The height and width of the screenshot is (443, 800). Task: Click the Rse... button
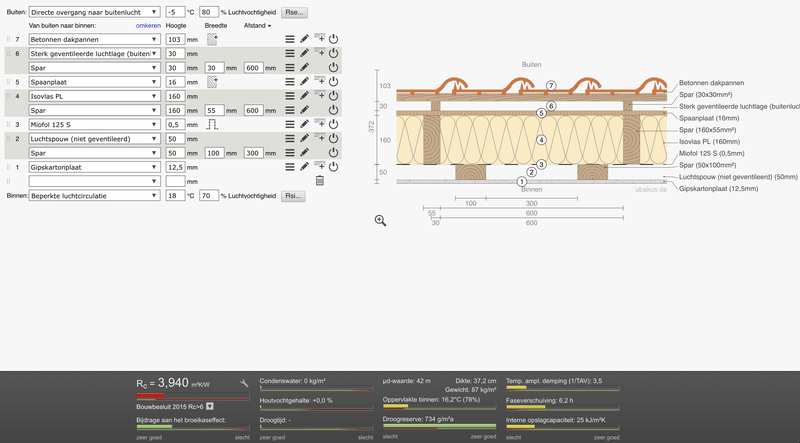293,13
